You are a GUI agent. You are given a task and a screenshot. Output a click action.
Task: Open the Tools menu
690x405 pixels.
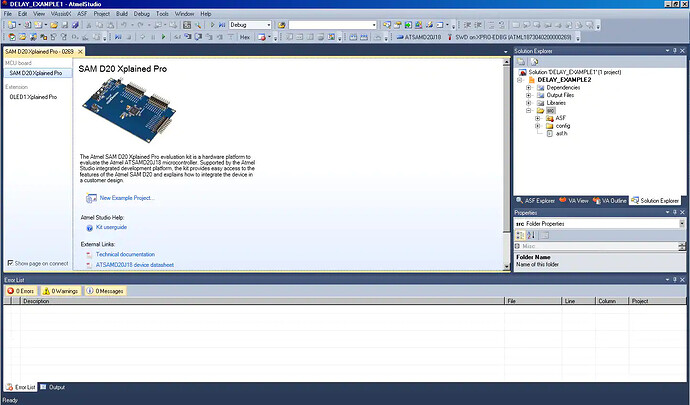162,14
